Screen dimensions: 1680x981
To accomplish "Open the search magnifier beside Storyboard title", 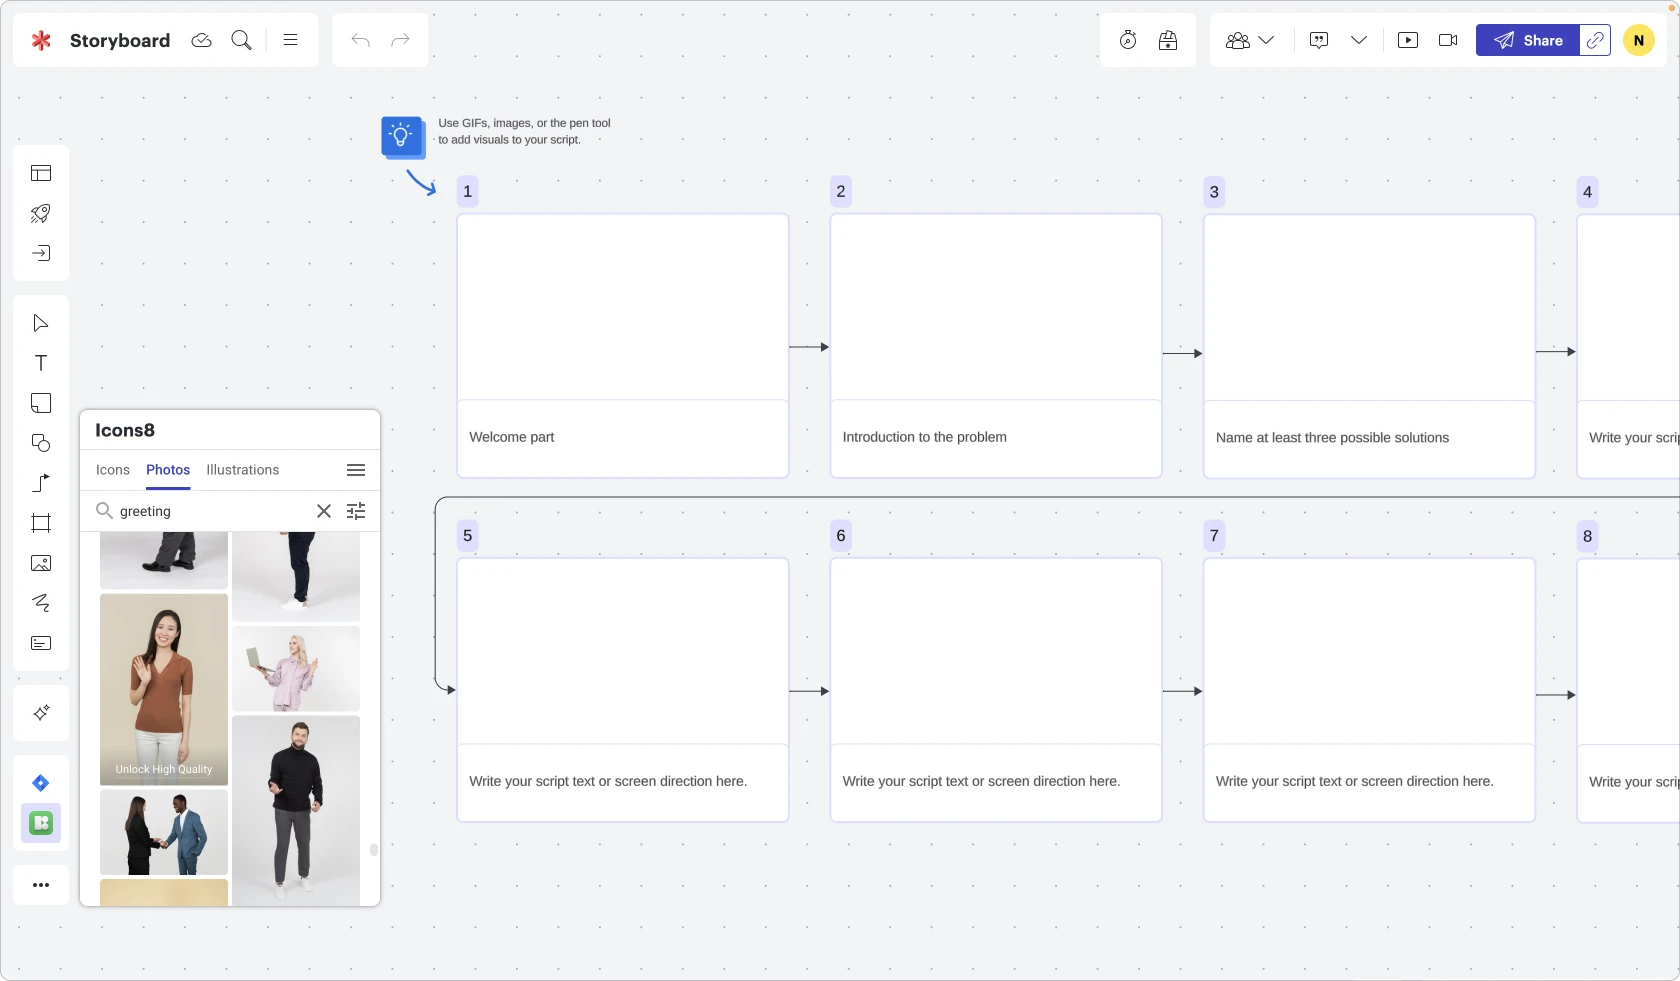I will tap(241, 40).
